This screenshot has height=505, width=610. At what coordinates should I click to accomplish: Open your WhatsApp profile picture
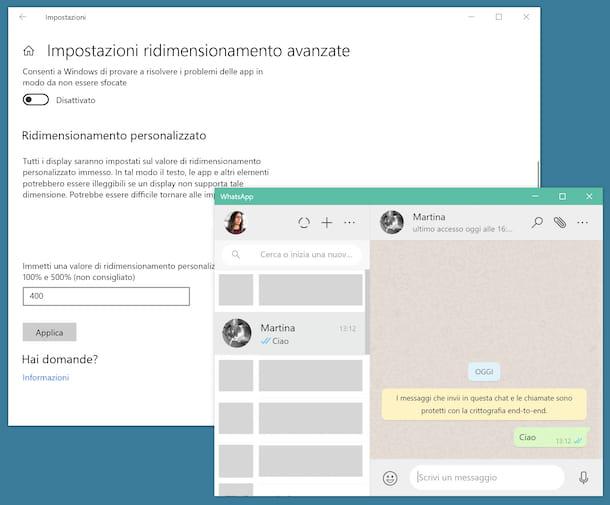pos(235,222)
